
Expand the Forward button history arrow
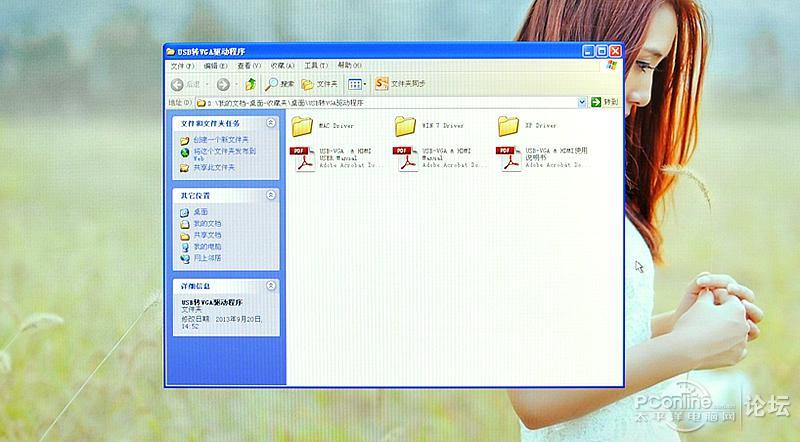click(237, 84)
